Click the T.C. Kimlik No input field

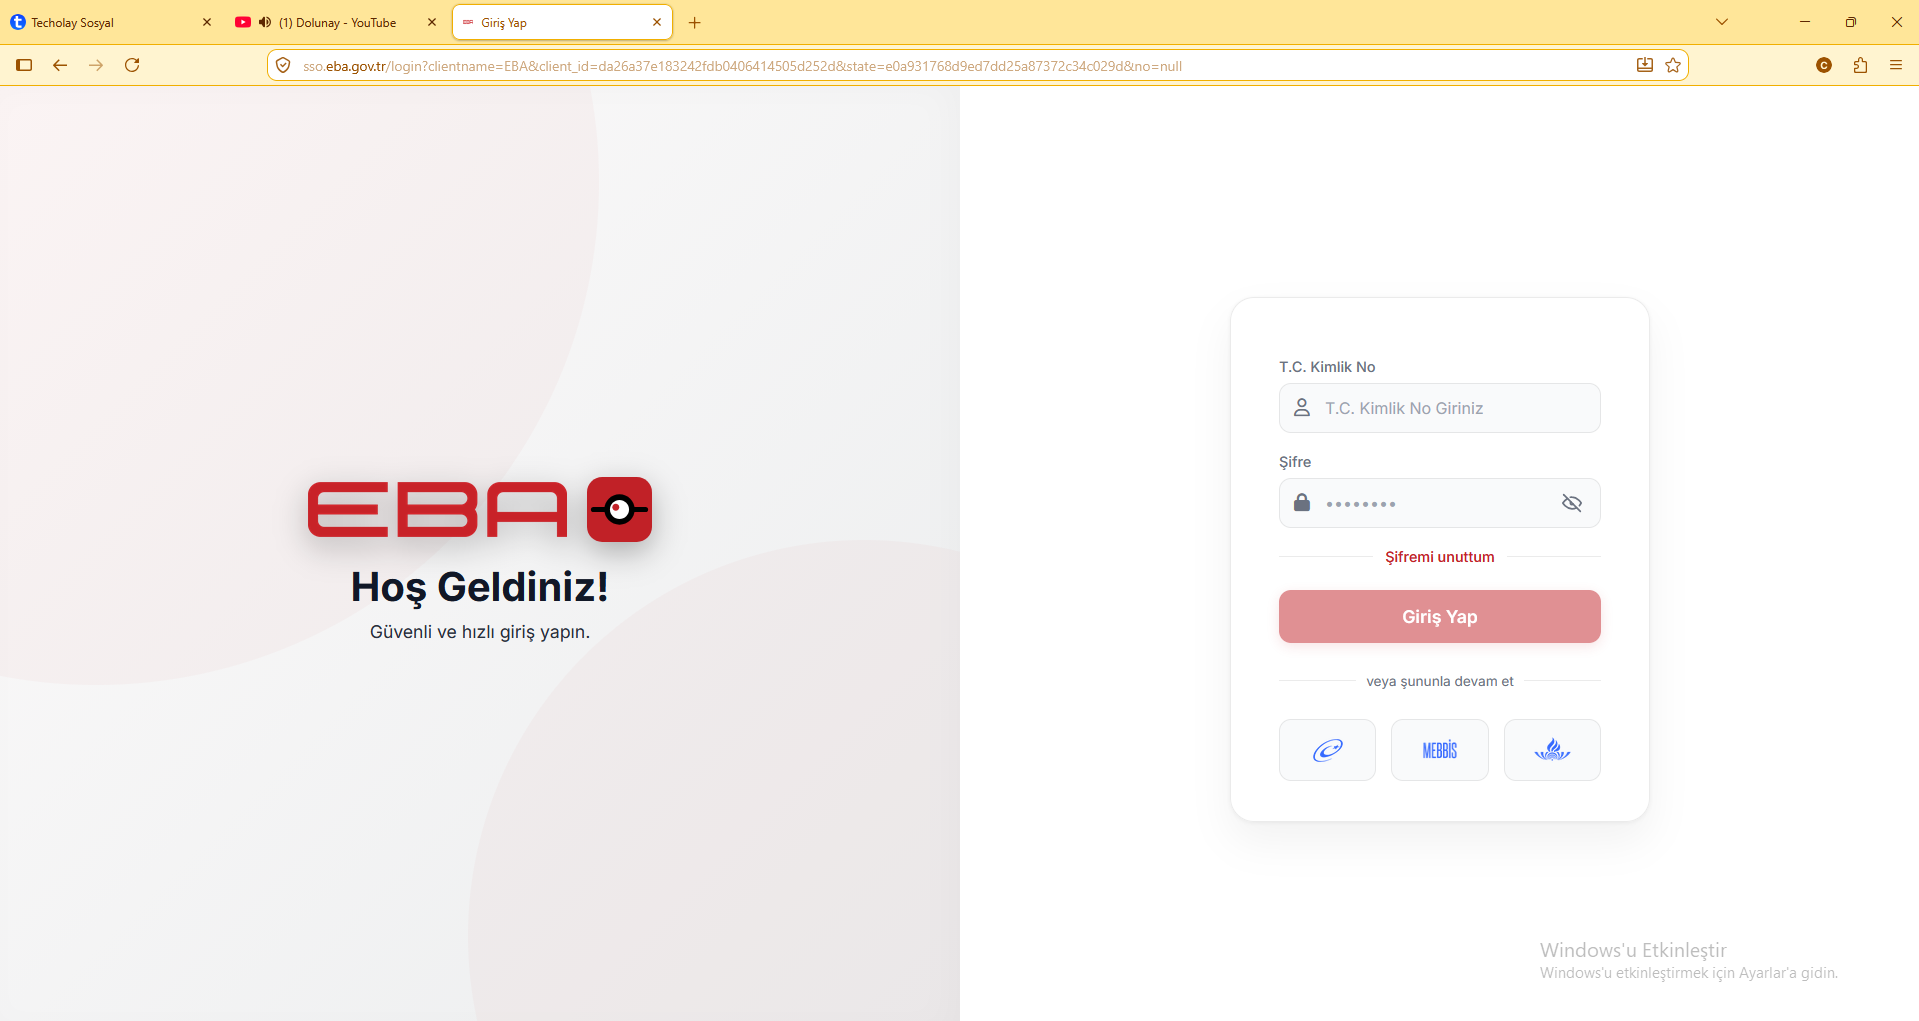[1440, 408]
